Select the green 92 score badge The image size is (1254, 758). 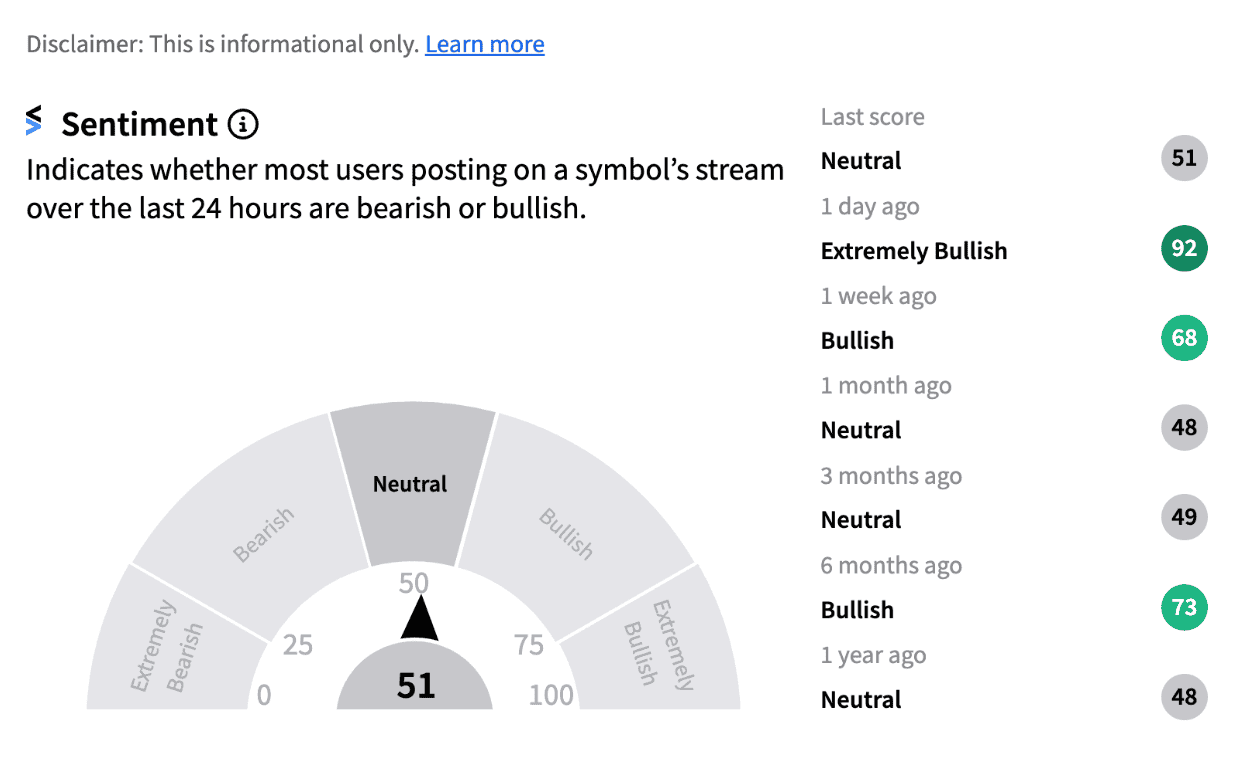tap(1183, 248)
